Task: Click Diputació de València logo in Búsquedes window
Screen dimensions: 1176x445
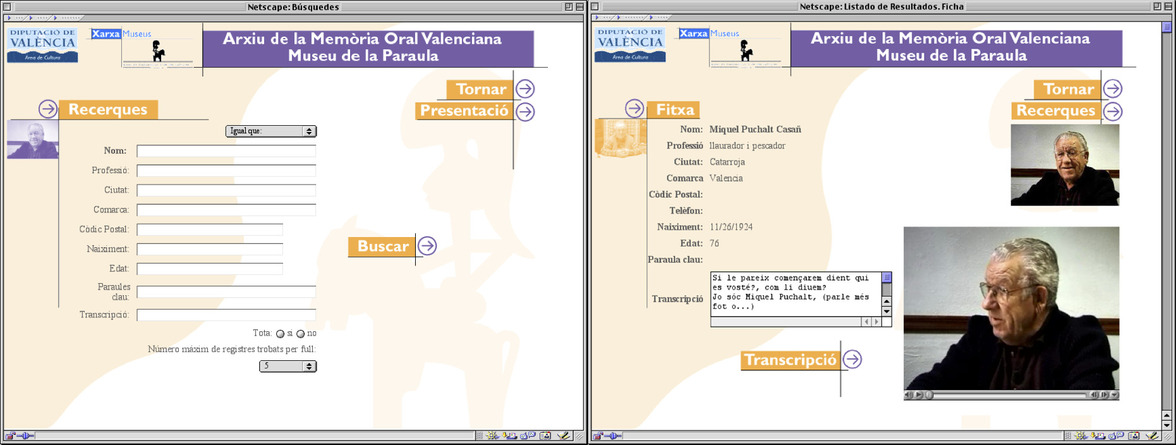Action: coord(42,44)
